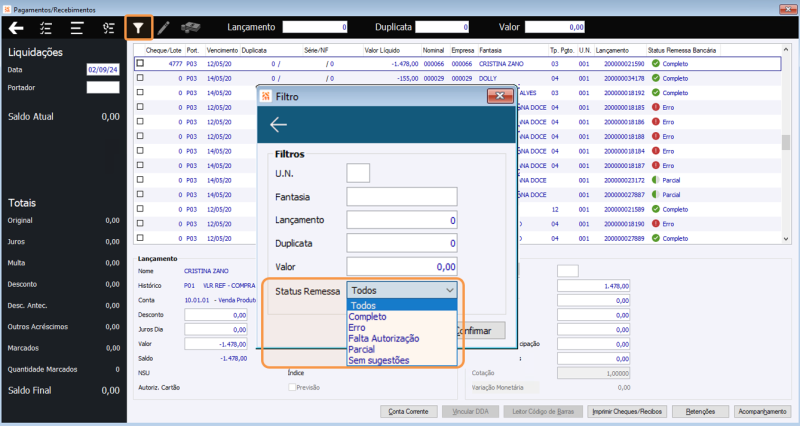Click the CRISTINA ZANO cell in grid
The width and height of the screenshot is (800, 426).
[501, 64]
